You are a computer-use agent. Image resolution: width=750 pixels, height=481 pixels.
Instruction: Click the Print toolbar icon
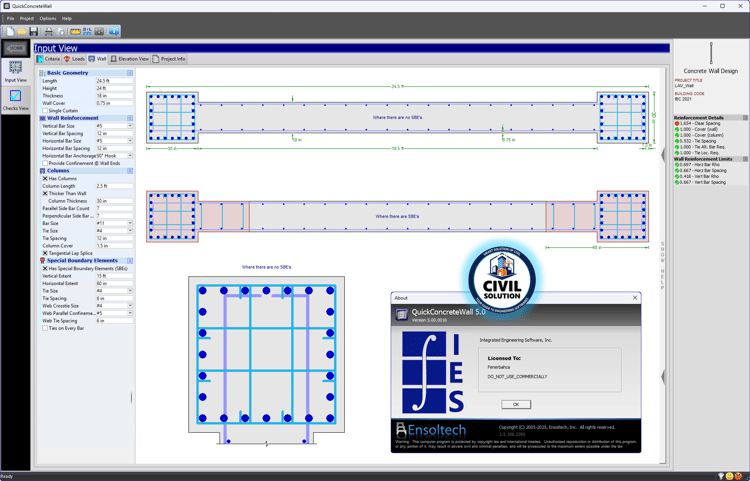[x=49, y=32]
